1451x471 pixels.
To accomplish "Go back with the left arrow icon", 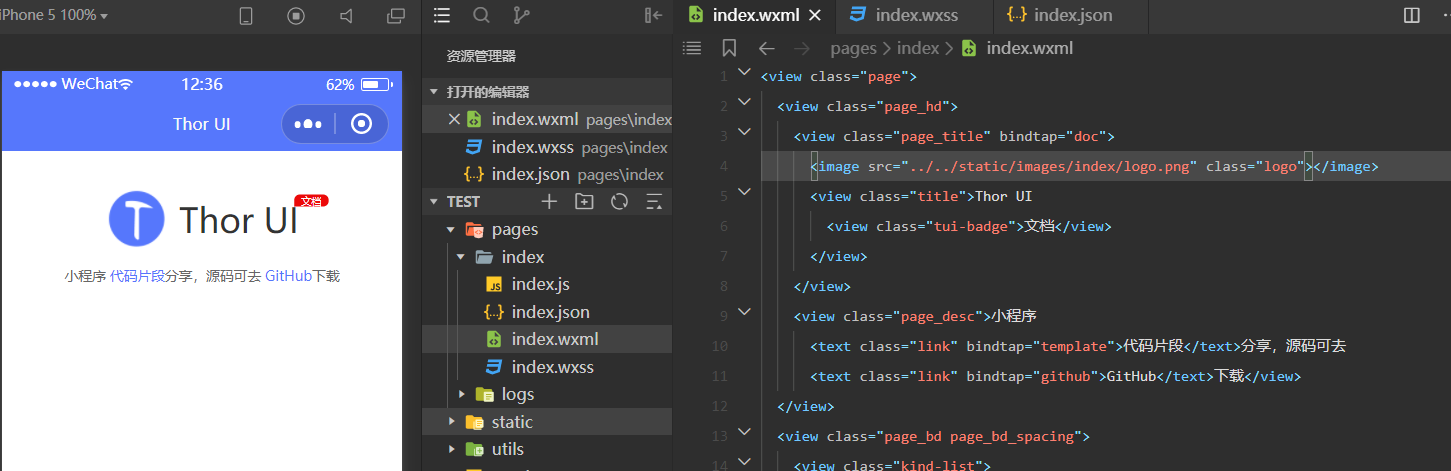I will coord(767,48).
